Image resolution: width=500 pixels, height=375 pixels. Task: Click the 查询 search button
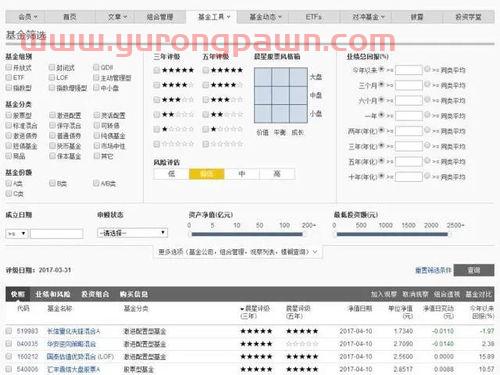coord(474,270)
